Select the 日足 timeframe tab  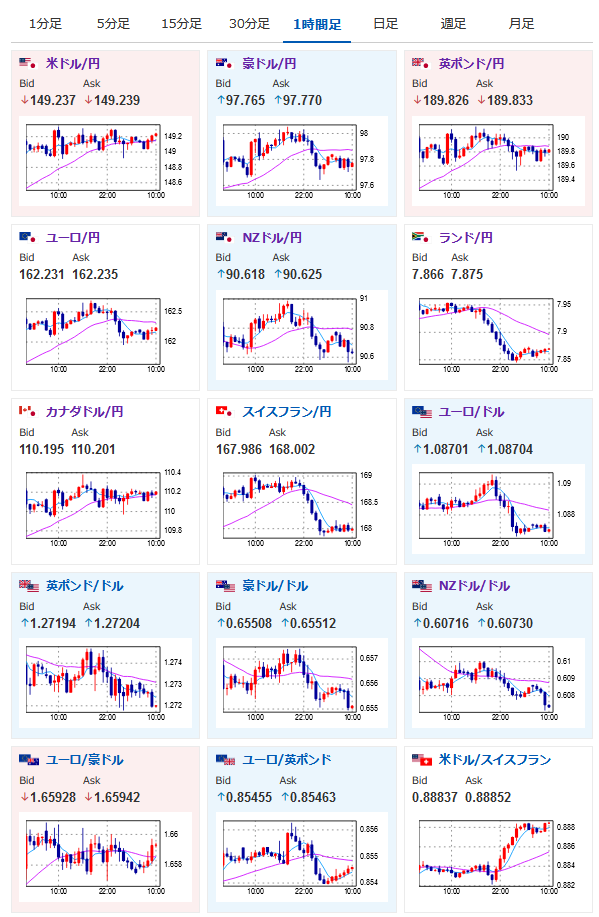(x=385, y=24)
